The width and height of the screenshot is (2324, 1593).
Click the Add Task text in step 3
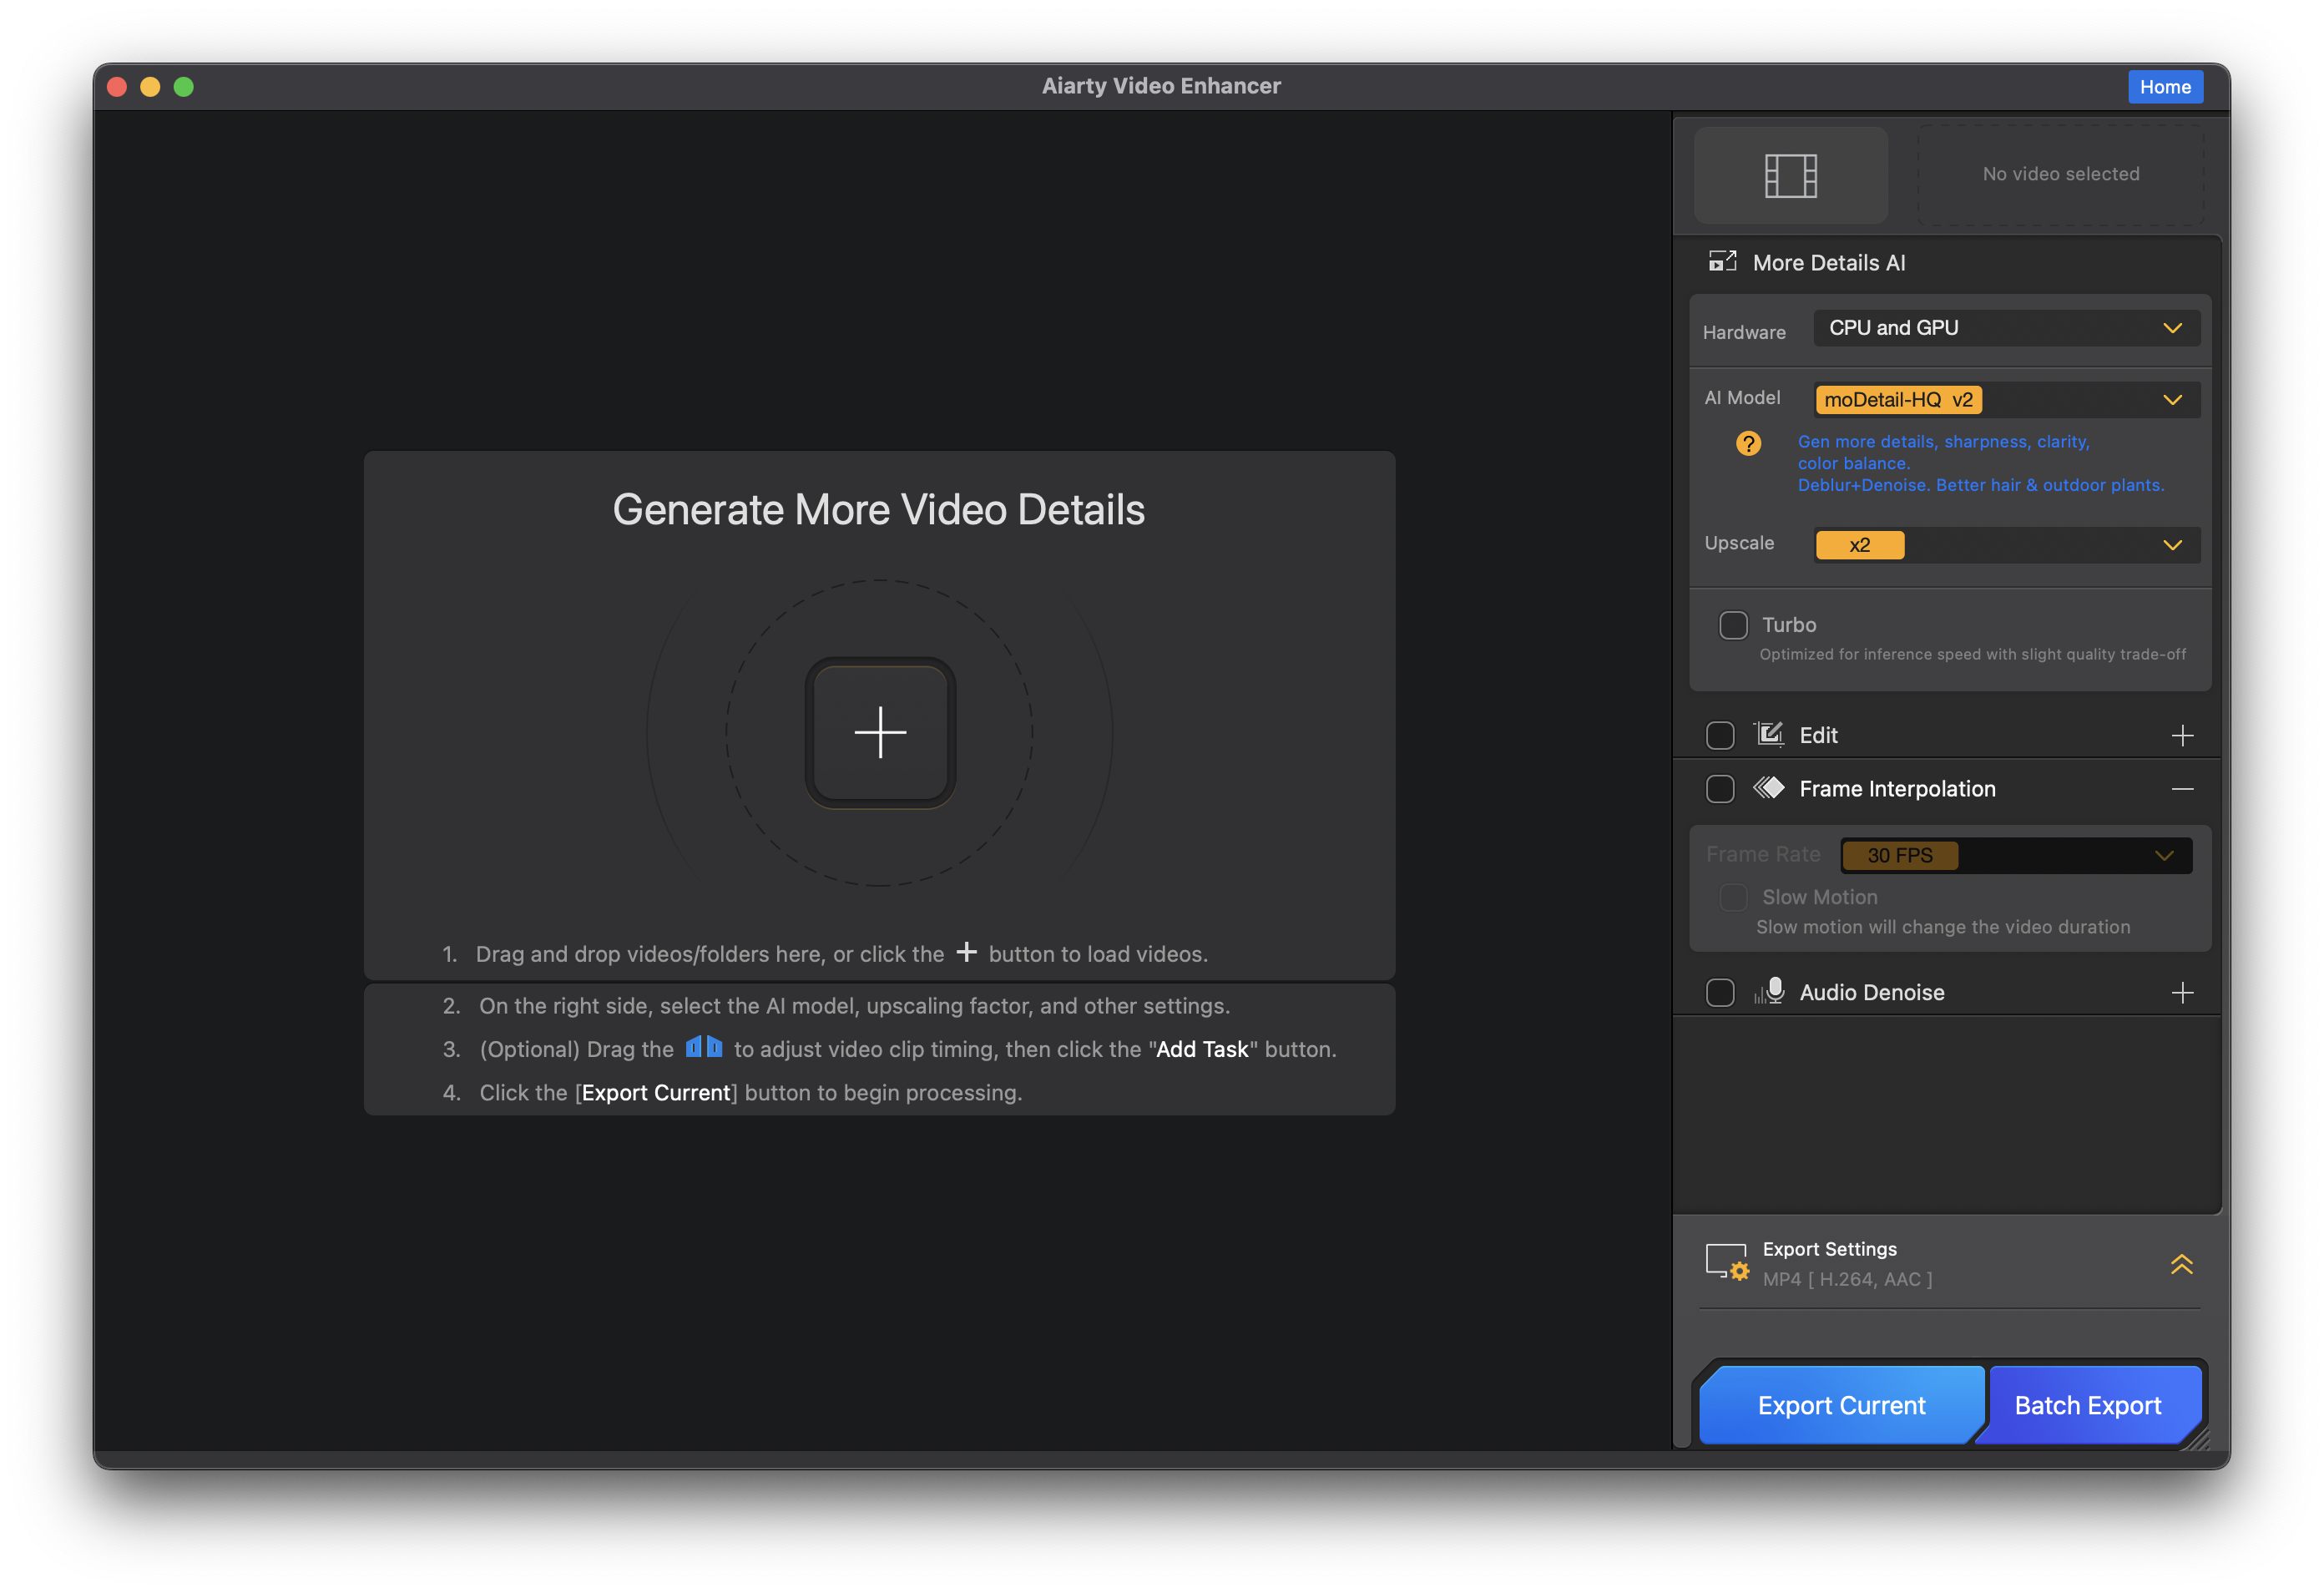pyautogui.click(x=1202, y=1049)
